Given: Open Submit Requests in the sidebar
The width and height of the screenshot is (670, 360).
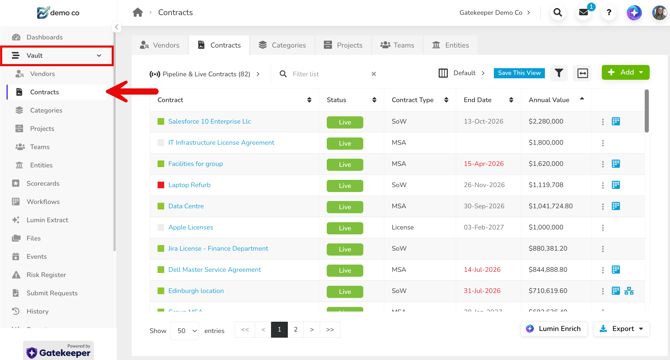Looking at the screenshot, I should (52, 293).
